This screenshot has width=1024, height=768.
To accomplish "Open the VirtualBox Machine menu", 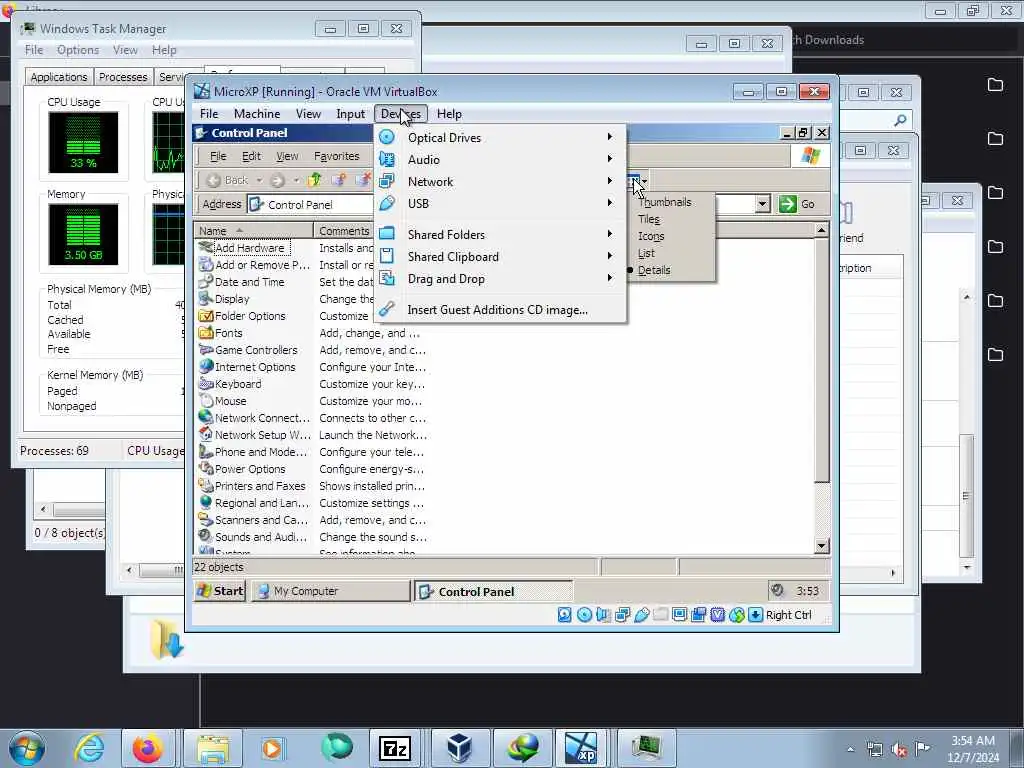I will [257, 114].
